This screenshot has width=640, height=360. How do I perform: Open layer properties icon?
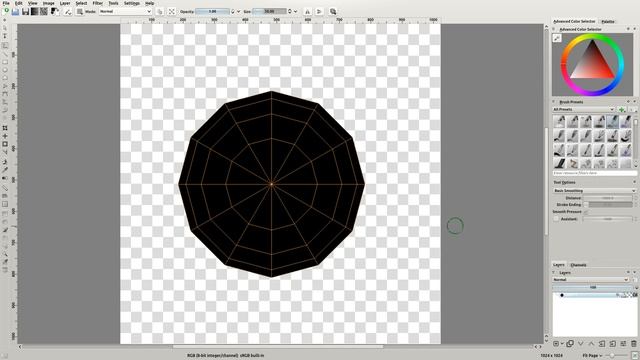[x=623, y=344]
